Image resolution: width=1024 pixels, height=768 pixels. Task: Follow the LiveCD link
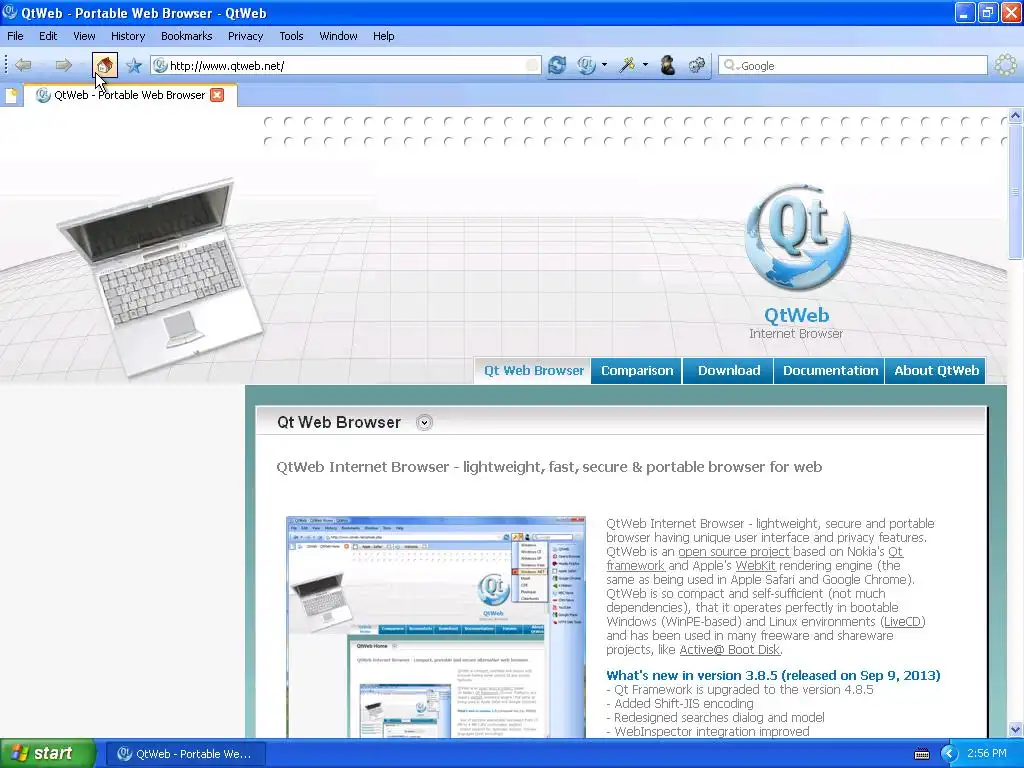[903, 622]
